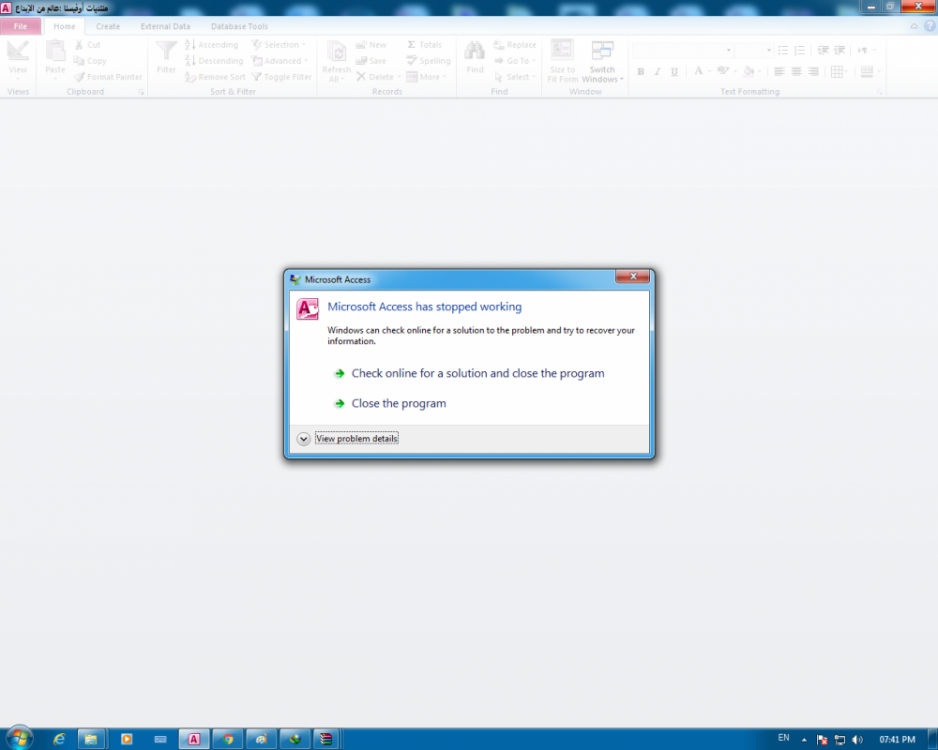Image resolution: width=938 pixels, height=750 pixels.
Task: Click the bulleted list icon
Action: pyautogui.click(x=783, y=50)
